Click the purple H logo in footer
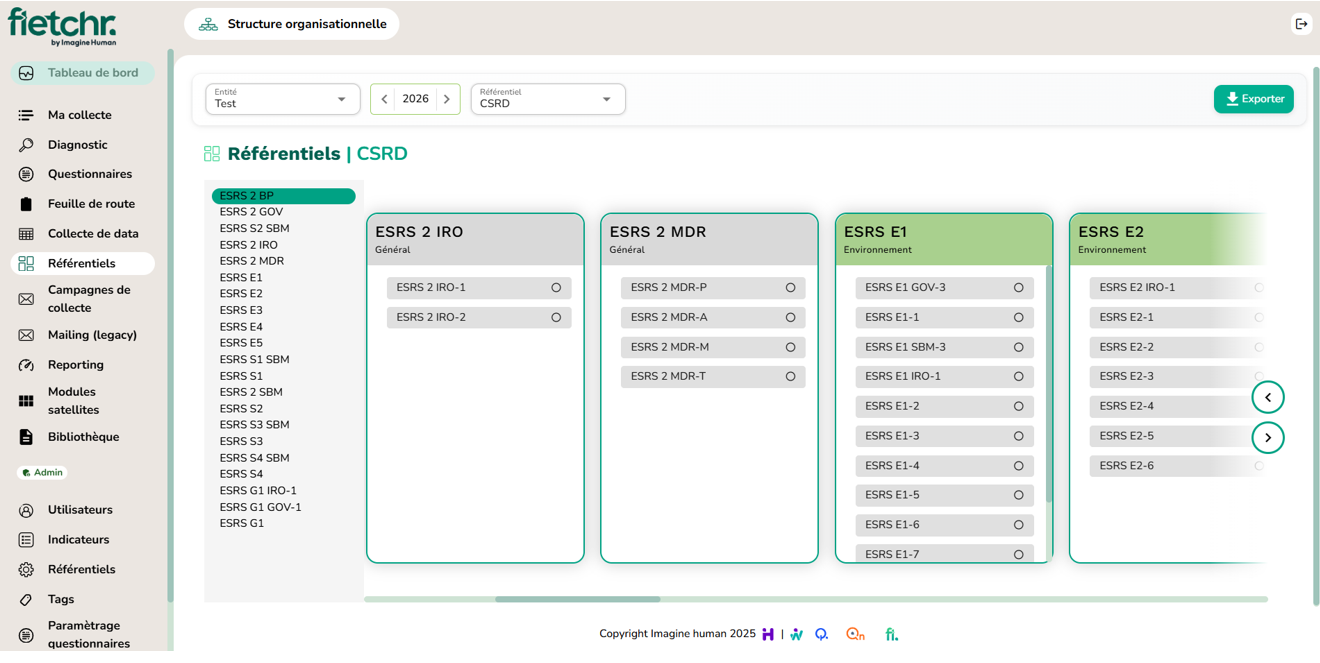Image resolution: width=1320 pixels, height=663 pixels. coord(768,634)
